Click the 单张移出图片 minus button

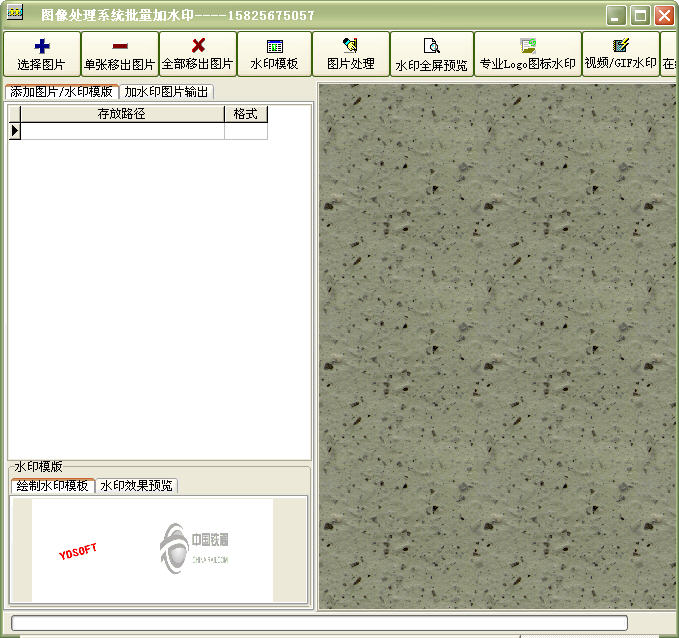(x=120, y=54)
